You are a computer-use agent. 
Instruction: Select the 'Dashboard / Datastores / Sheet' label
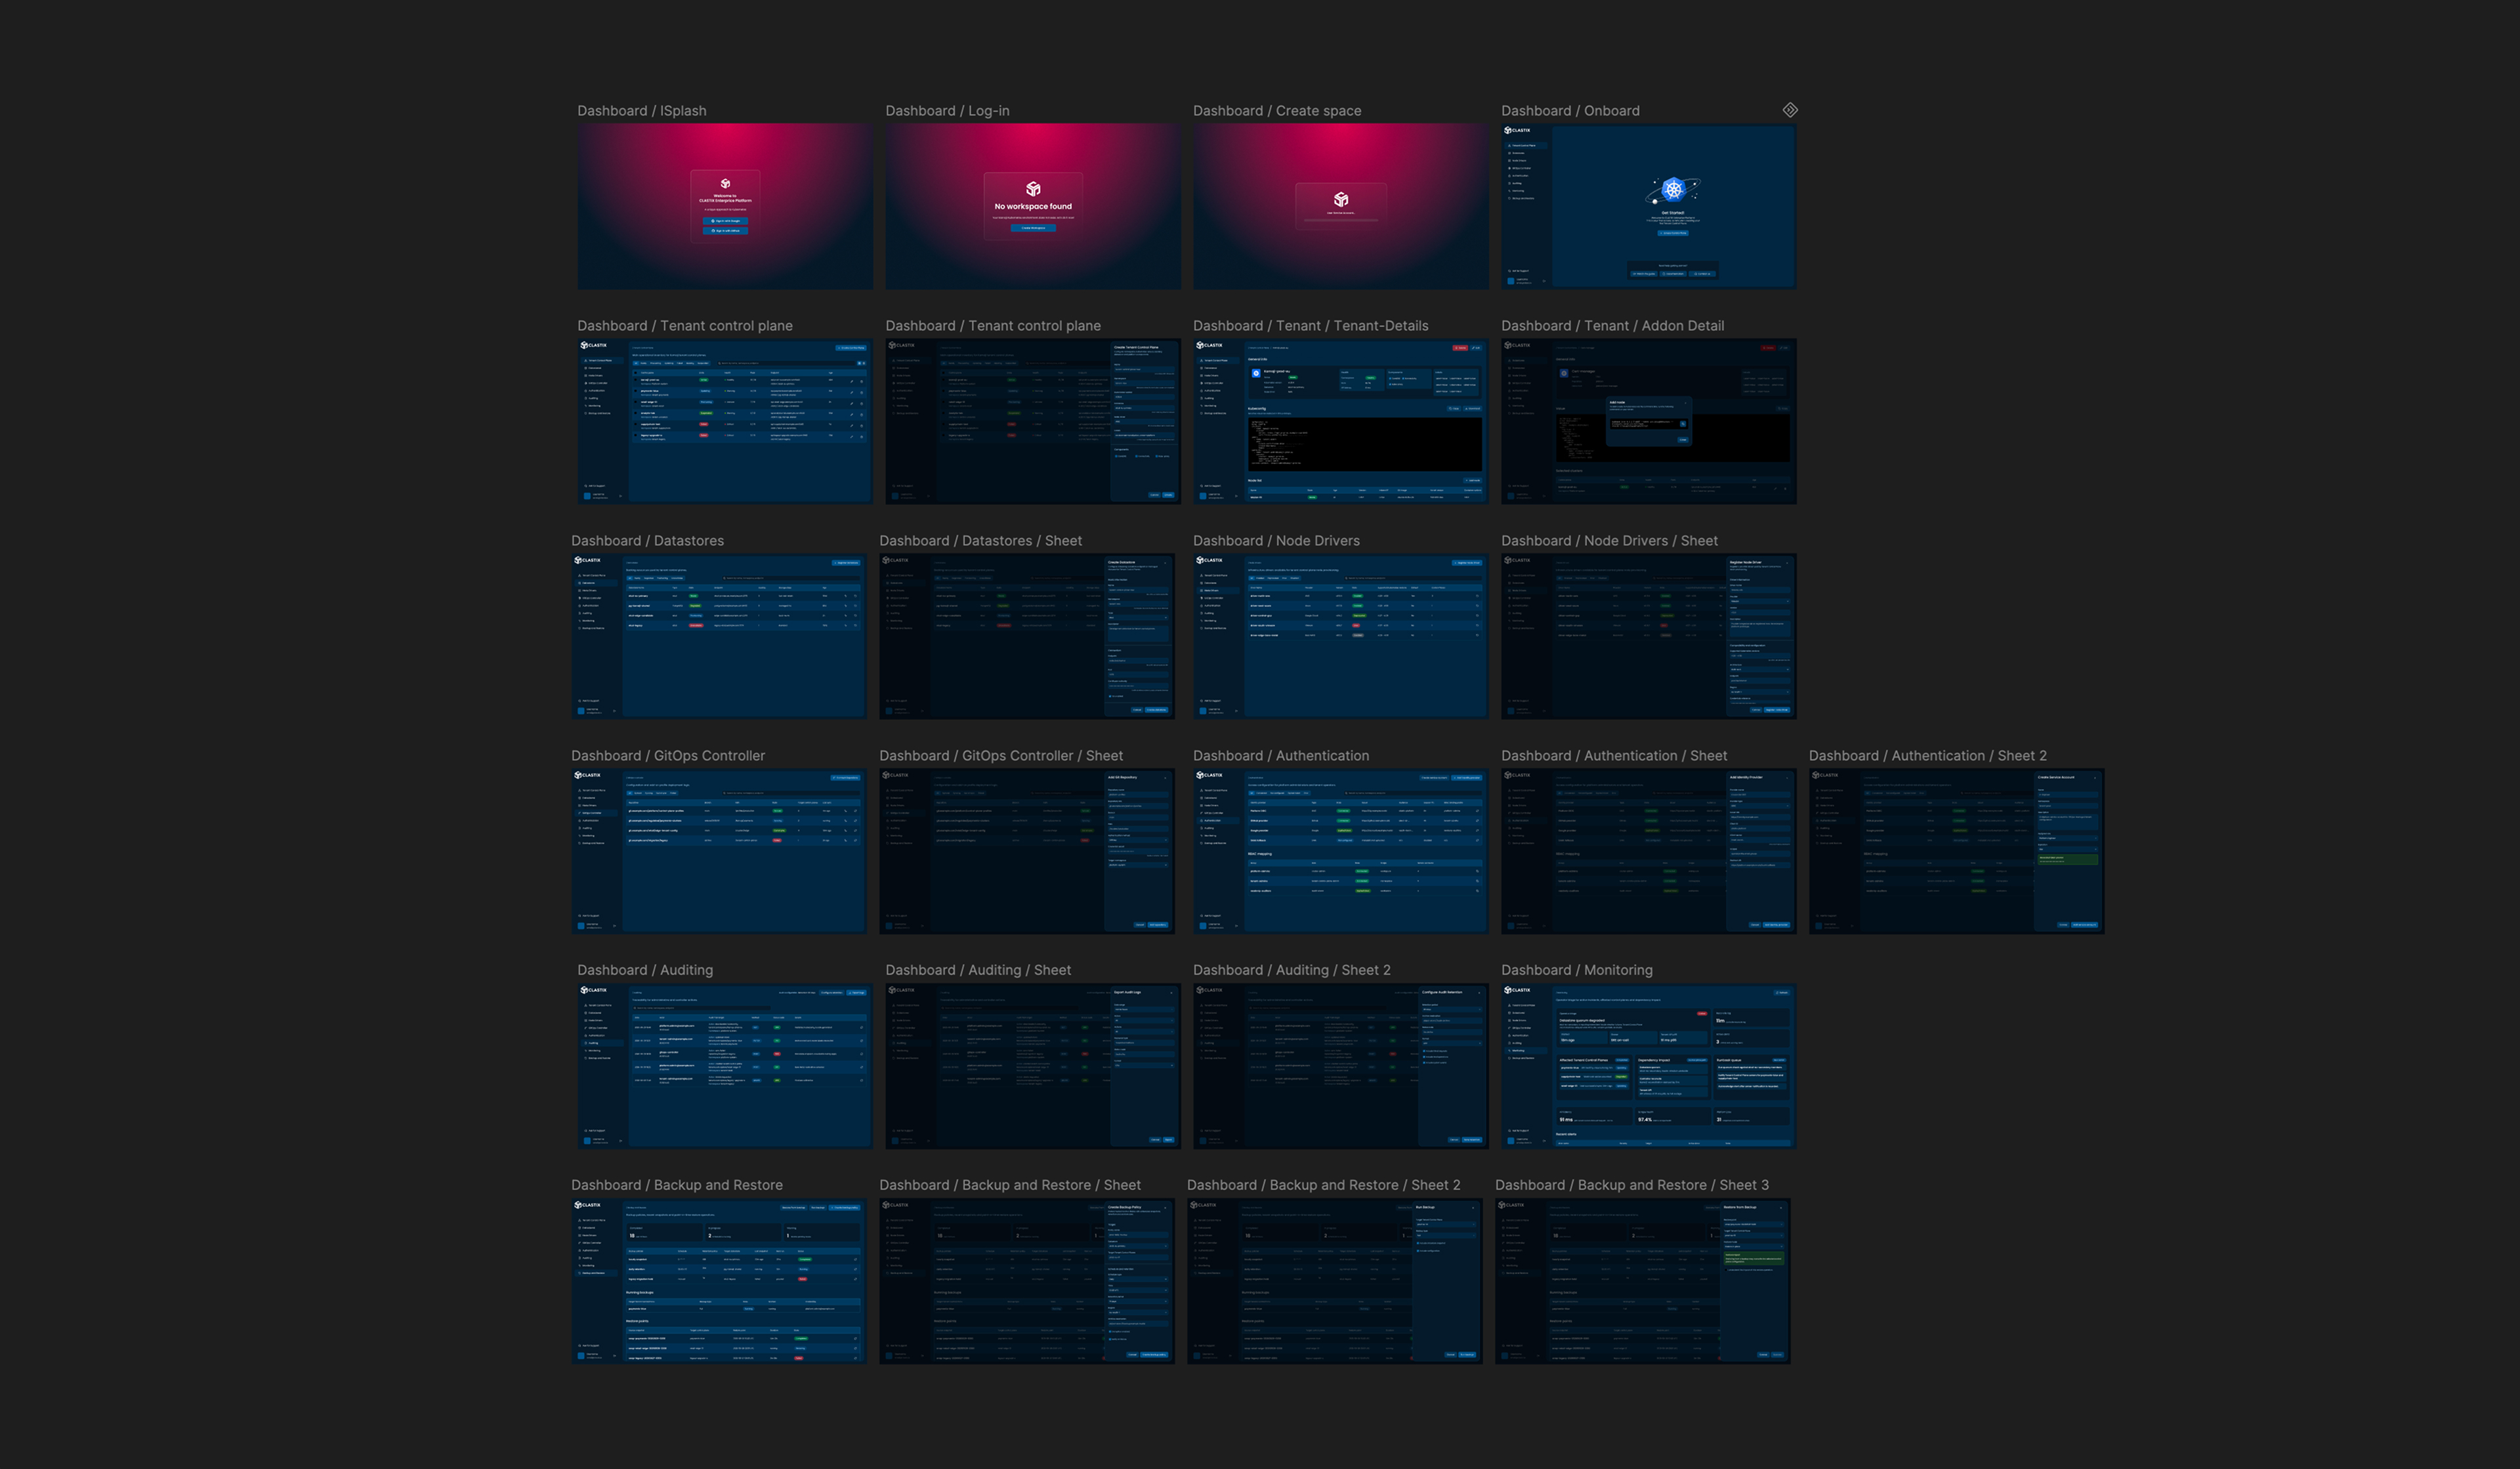pyautogui.click(x=980, y=541)
